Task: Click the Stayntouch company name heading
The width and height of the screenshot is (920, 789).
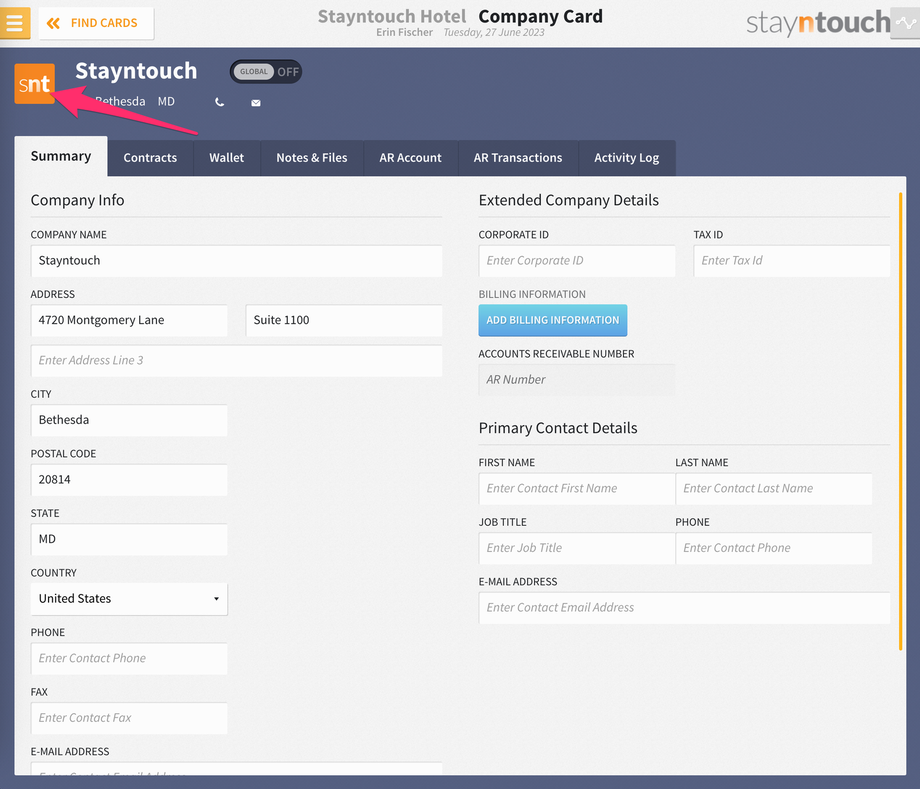Action: point(136,71)
